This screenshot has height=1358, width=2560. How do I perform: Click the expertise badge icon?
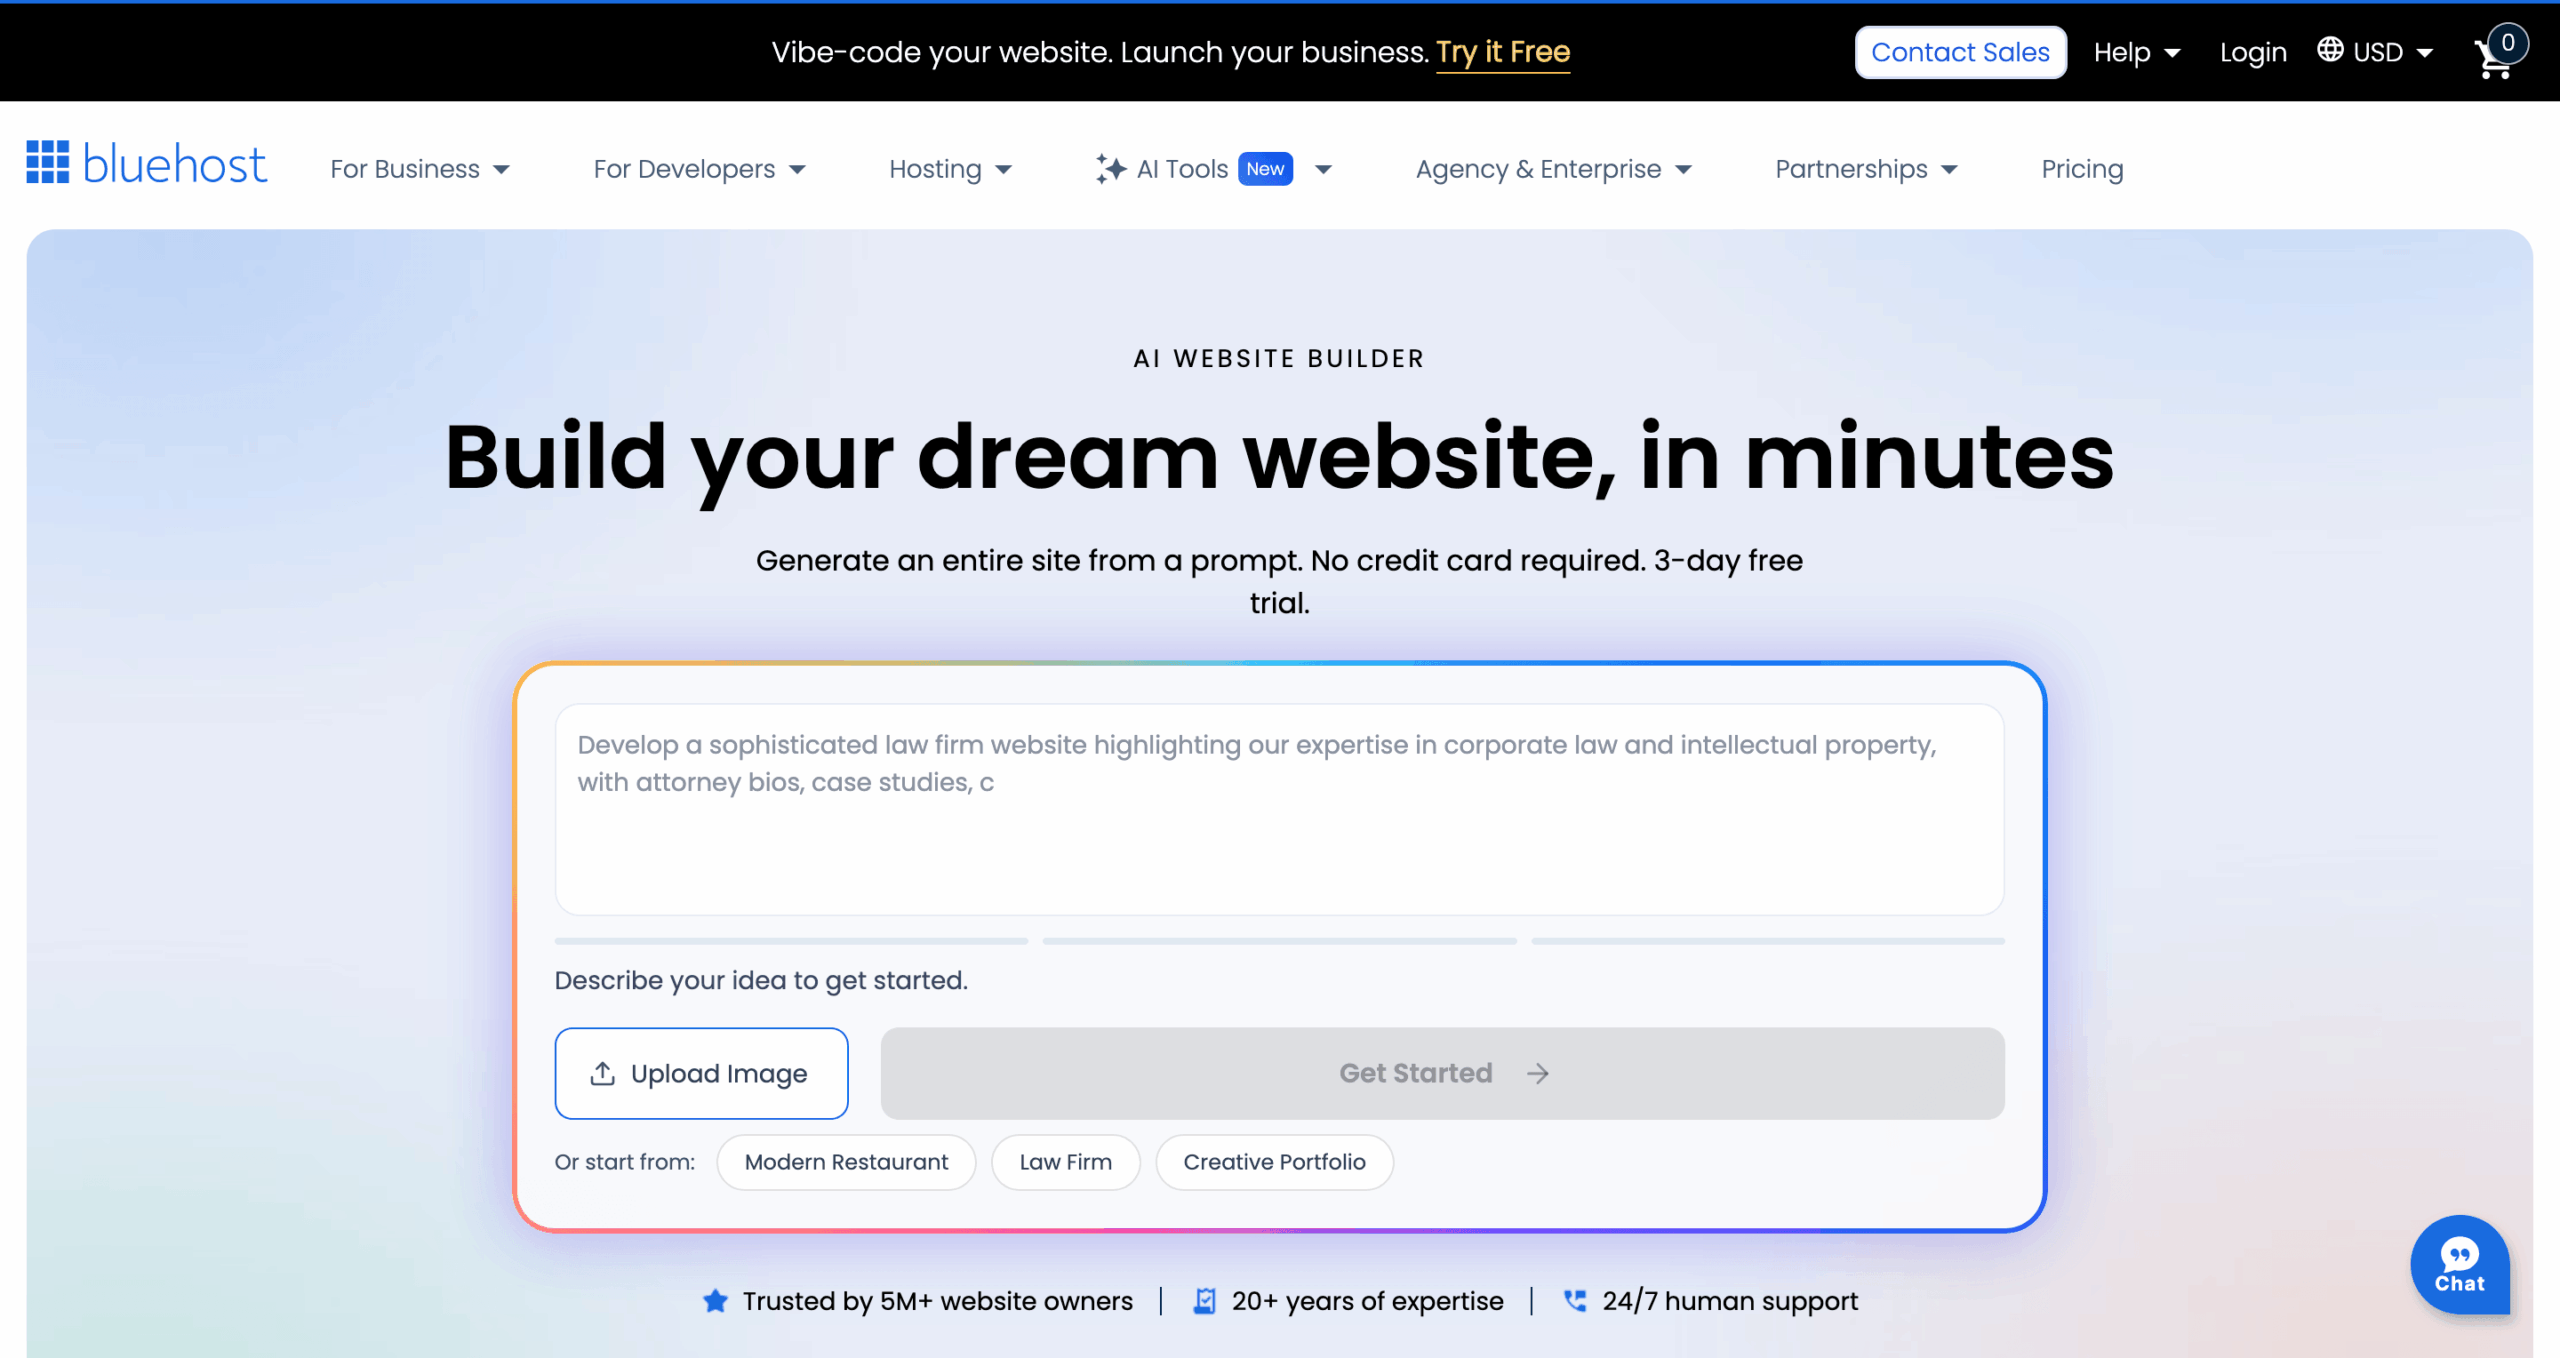1205,1301
